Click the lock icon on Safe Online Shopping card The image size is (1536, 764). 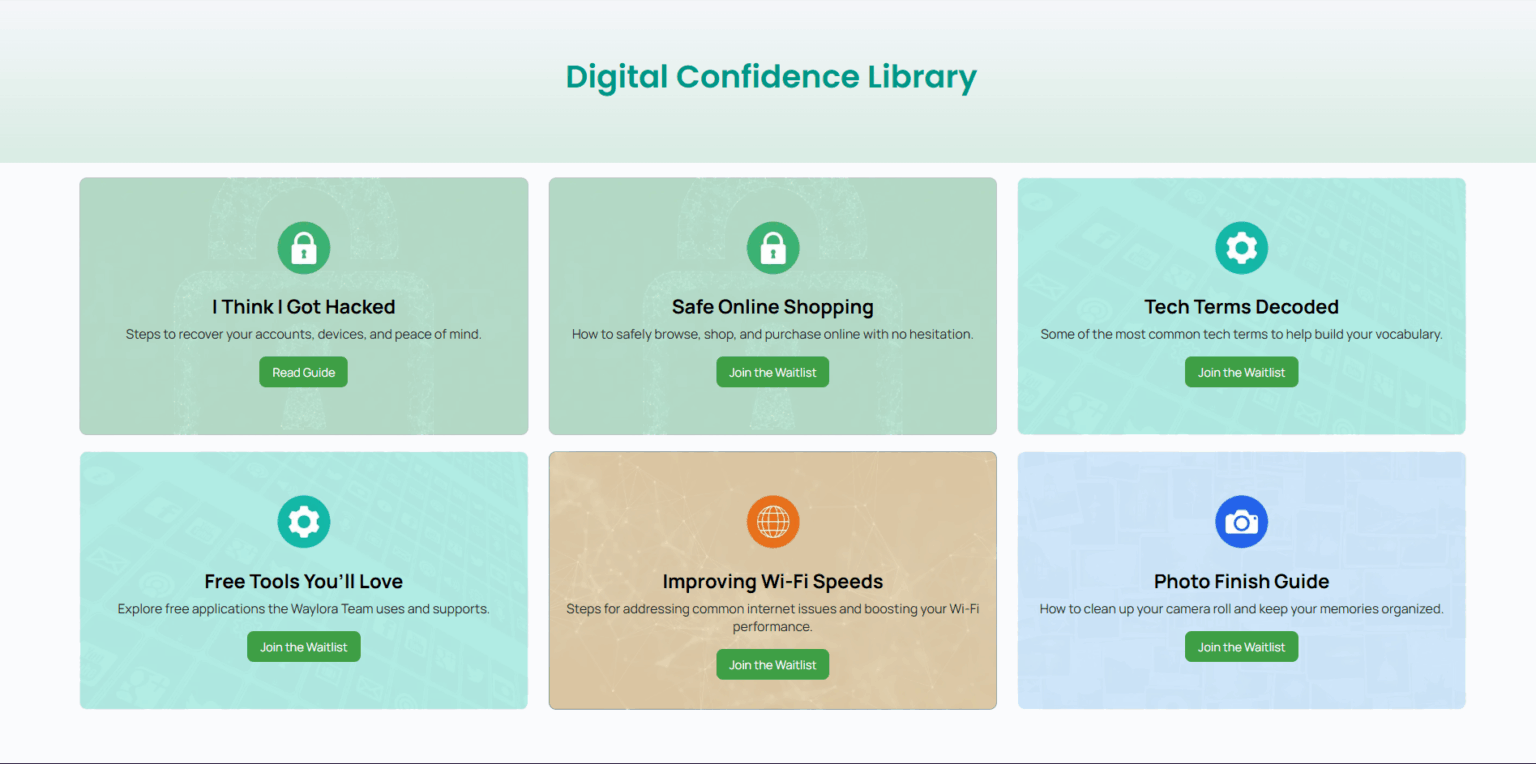(x=772, y=248)
